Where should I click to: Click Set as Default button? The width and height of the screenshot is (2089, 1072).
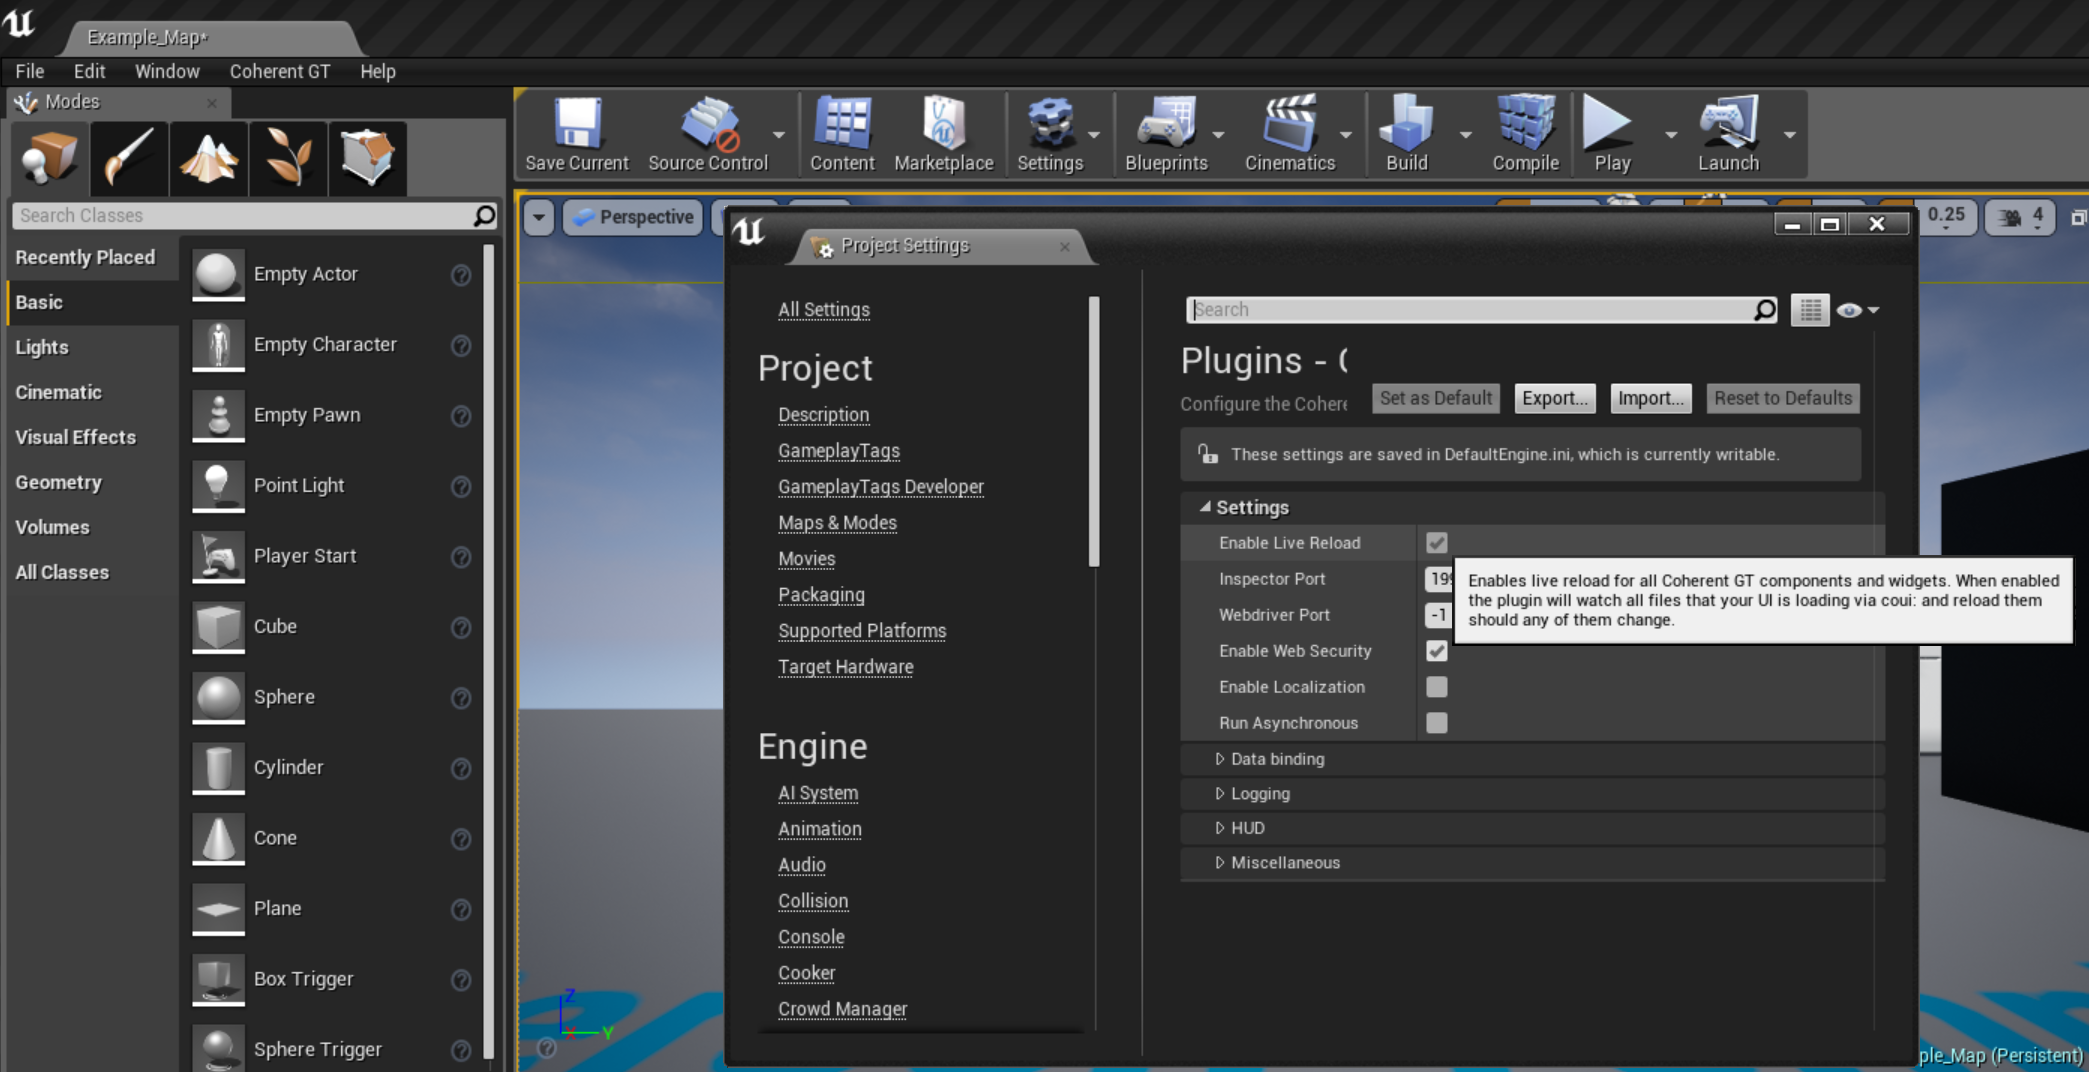click(1435, 398)
